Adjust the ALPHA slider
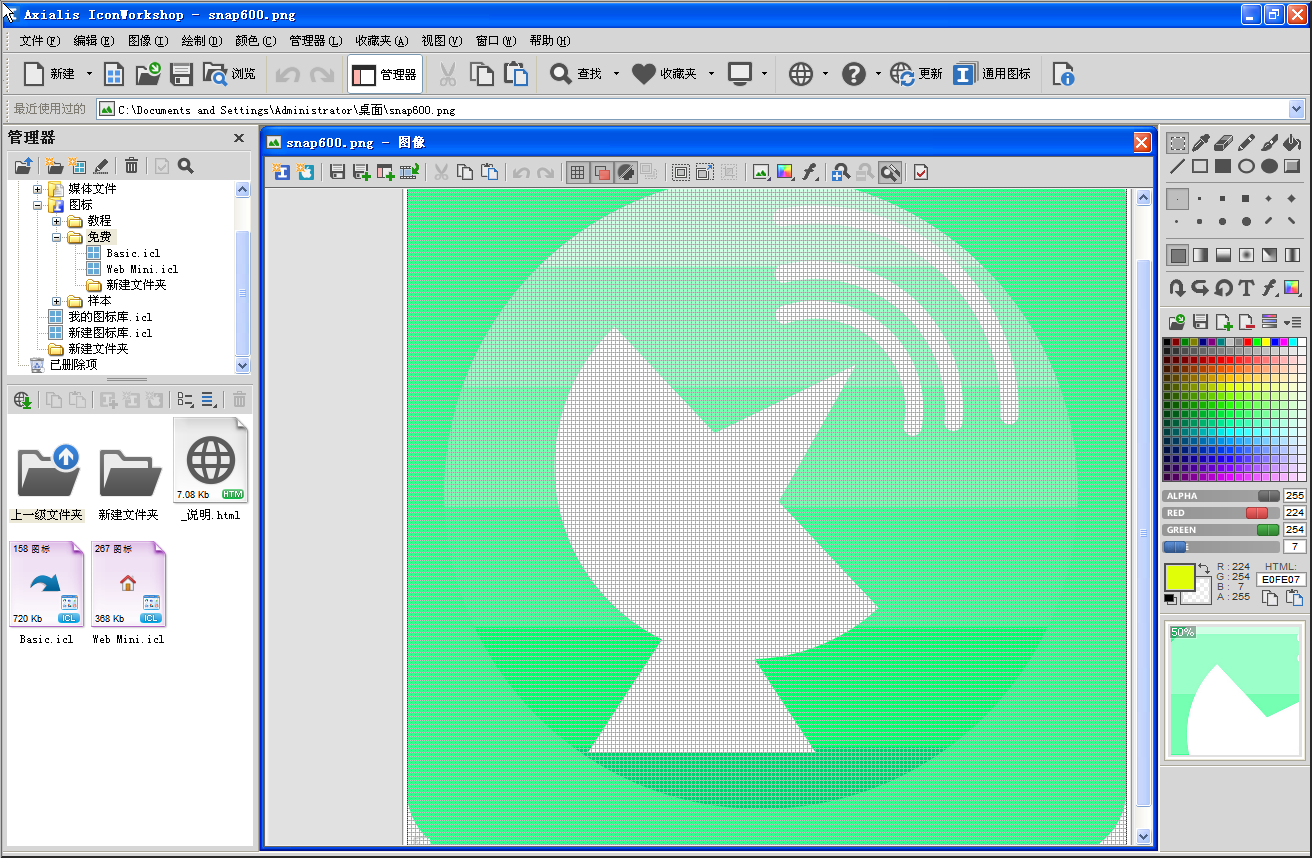Viewport: 1312px width, 858px height. (1221, 496)
